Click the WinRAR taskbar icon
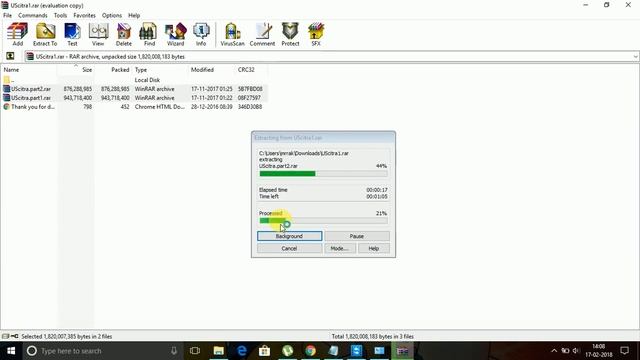 click(402, 351)
